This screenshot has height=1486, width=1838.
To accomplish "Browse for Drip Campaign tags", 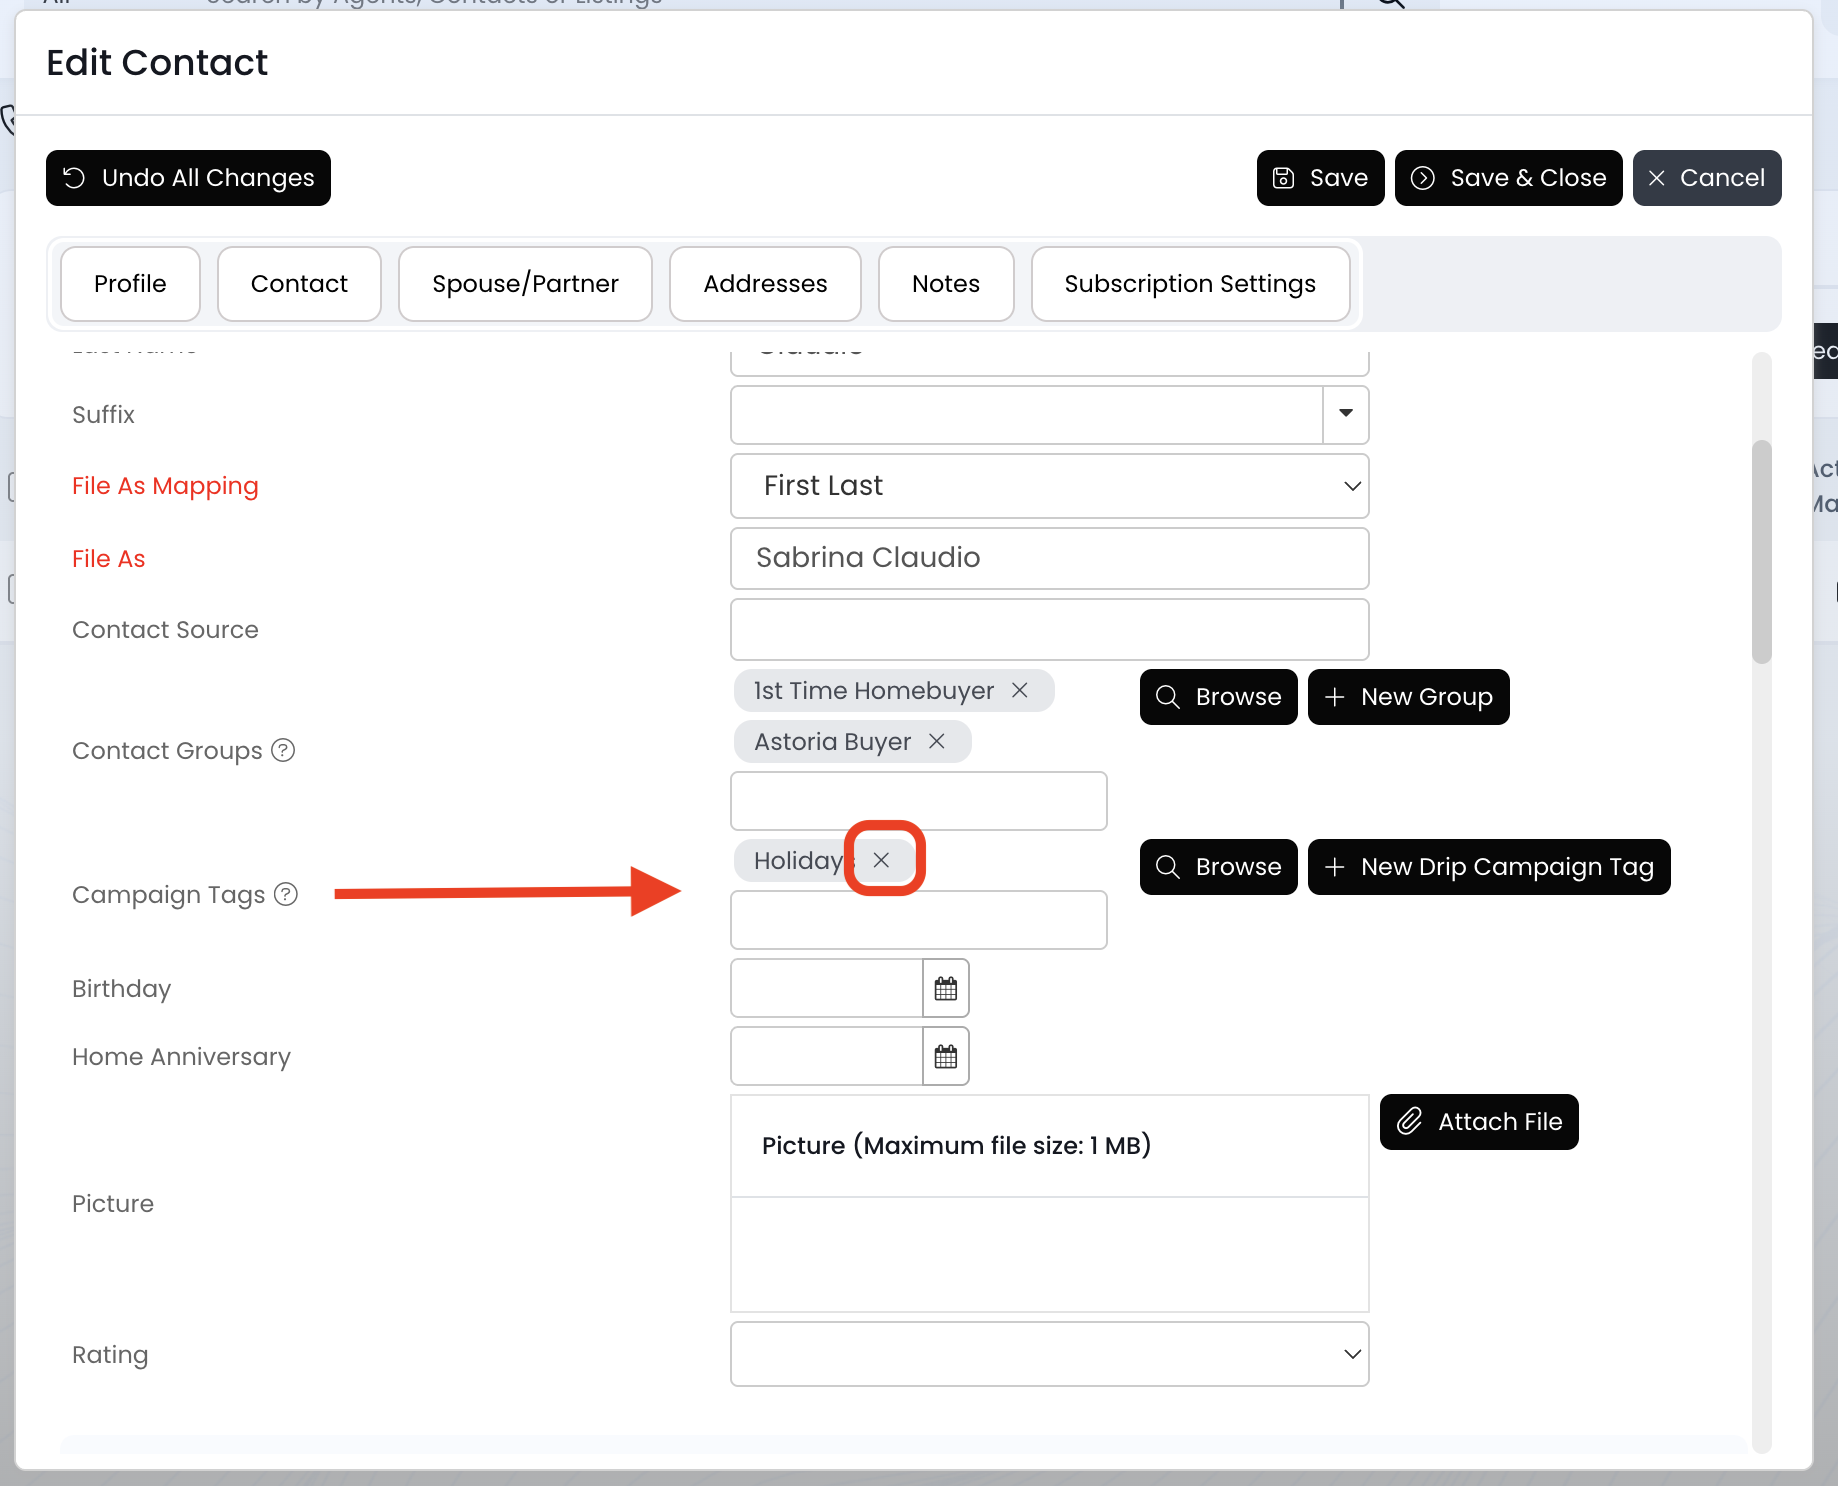I will (1218, 867).
